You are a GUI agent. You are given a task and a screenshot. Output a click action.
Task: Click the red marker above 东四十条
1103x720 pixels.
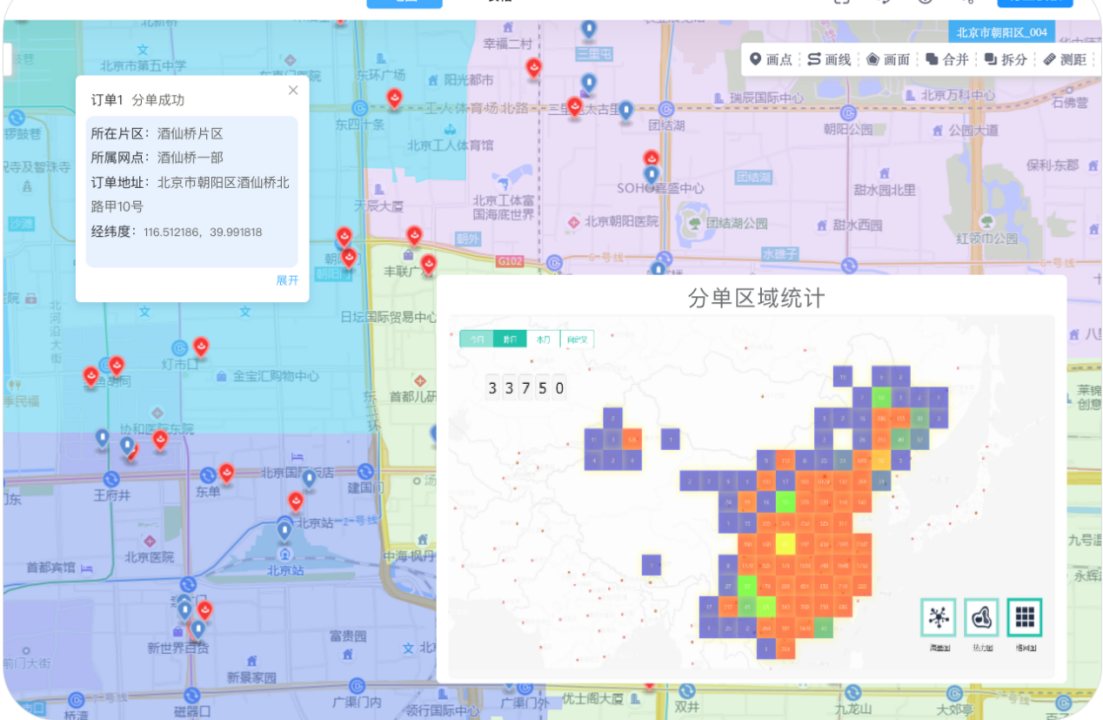pyautogui.click(x=395, y=98)
